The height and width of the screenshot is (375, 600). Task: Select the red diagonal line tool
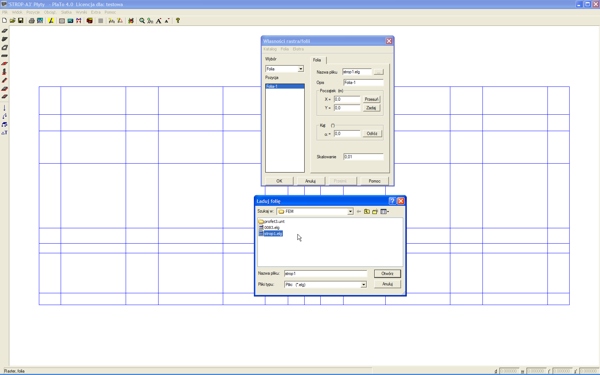(5, 80)
